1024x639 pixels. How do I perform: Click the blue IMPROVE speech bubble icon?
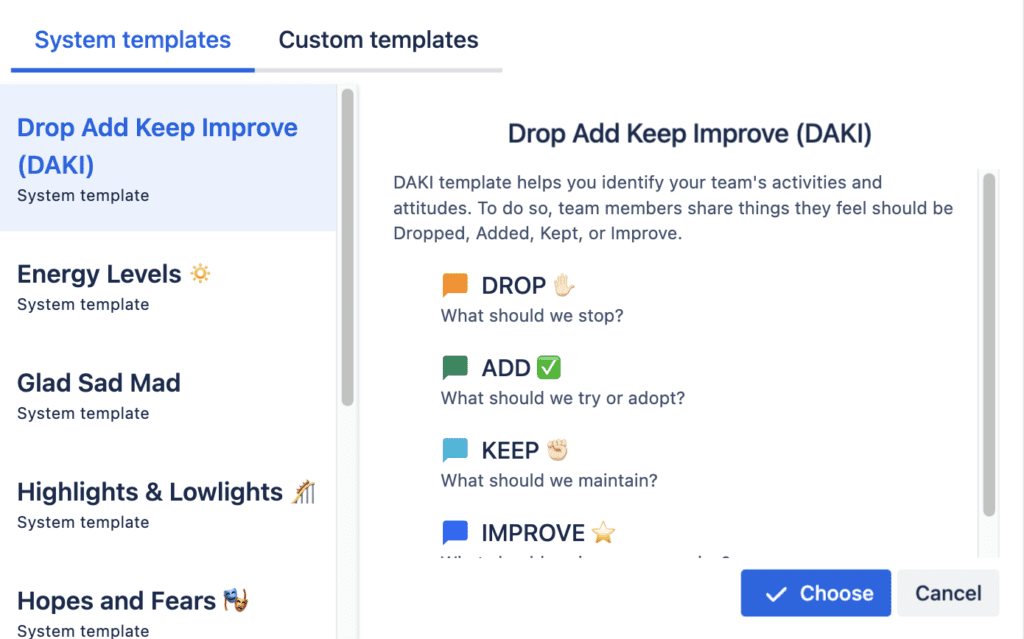click(455, 532)
